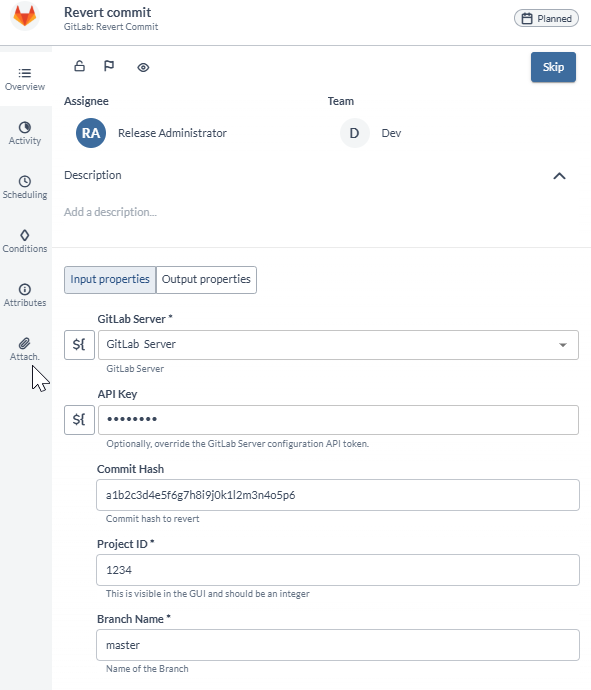Click the D team avatar
The width and height of the screenshot is (591, 690).
pyautogui.click(x=354, y=133)
